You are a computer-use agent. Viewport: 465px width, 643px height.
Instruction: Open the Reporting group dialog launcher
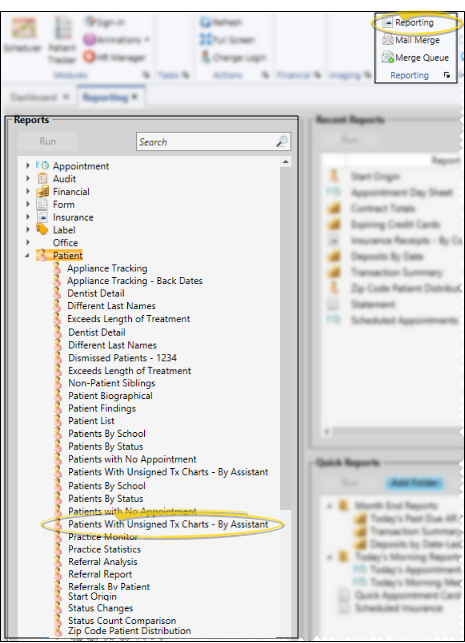coord(447,75)
